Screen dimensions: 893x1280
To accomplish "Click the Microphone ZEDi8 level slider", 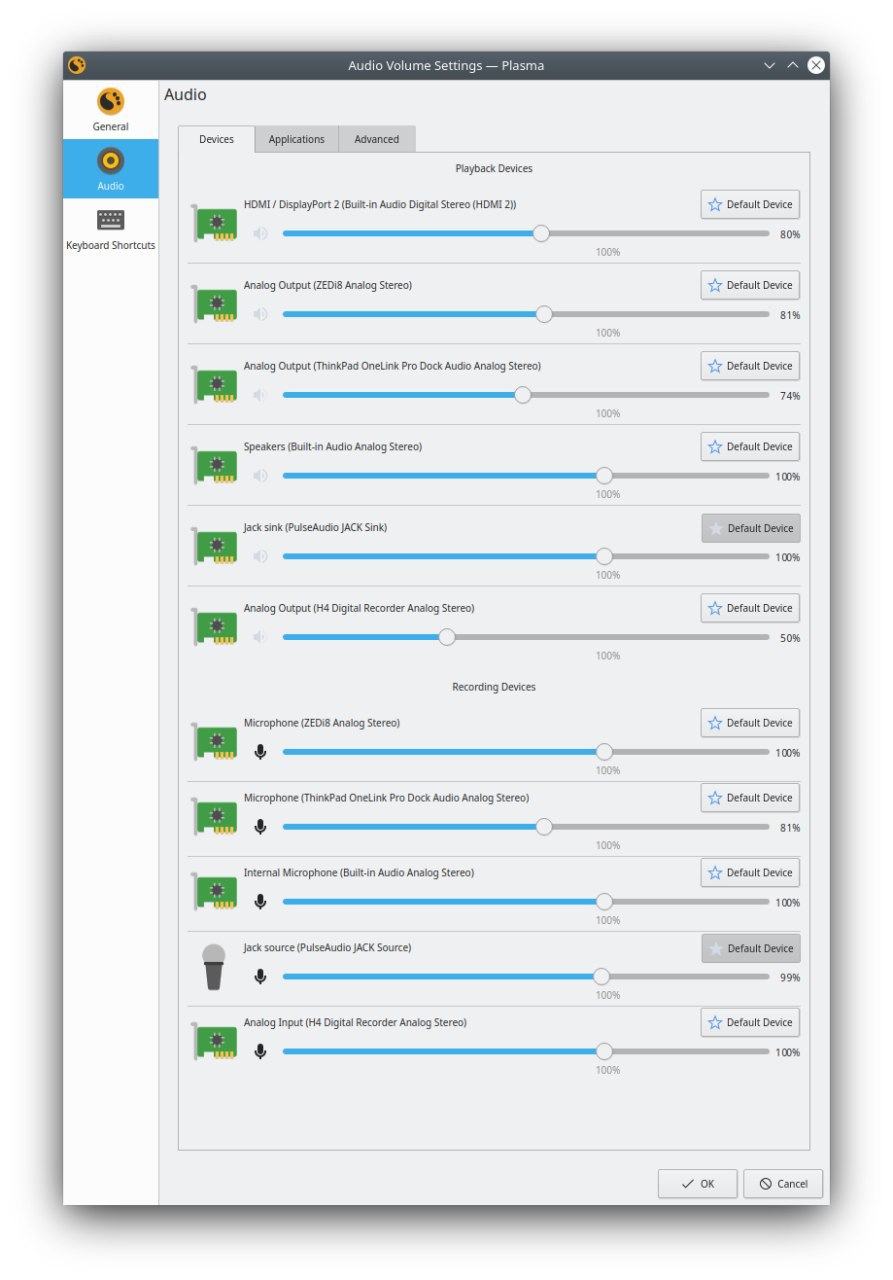I will click(x=526, y=752).
